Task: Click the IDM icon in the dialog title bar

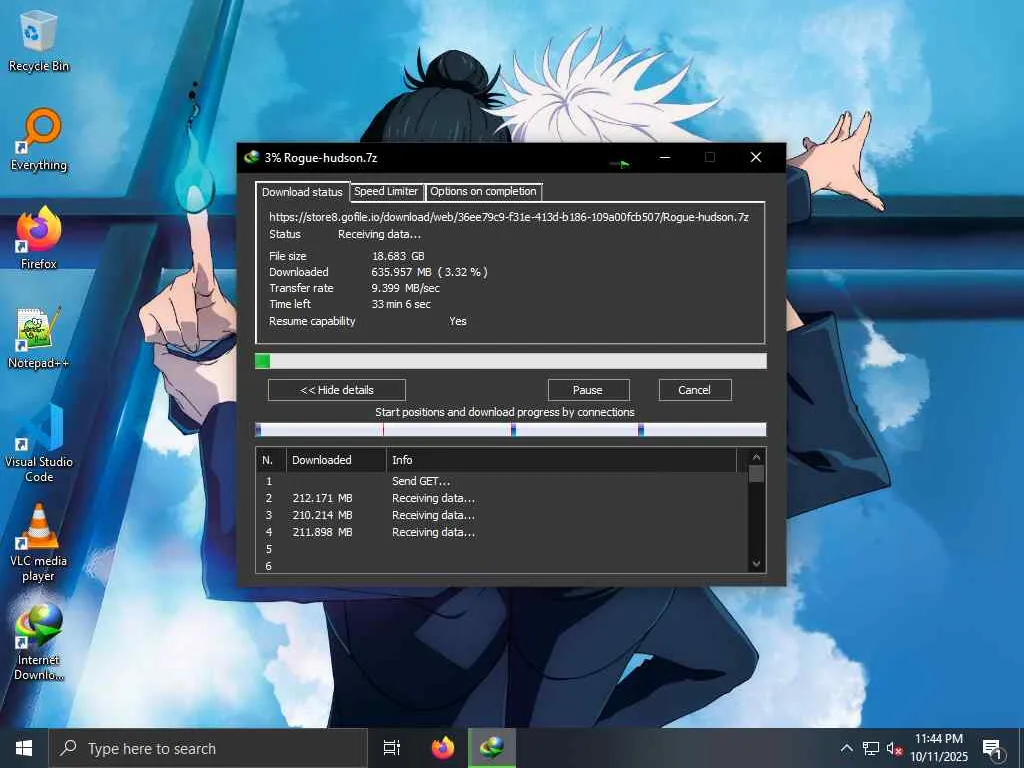Action: click(251, 157)
